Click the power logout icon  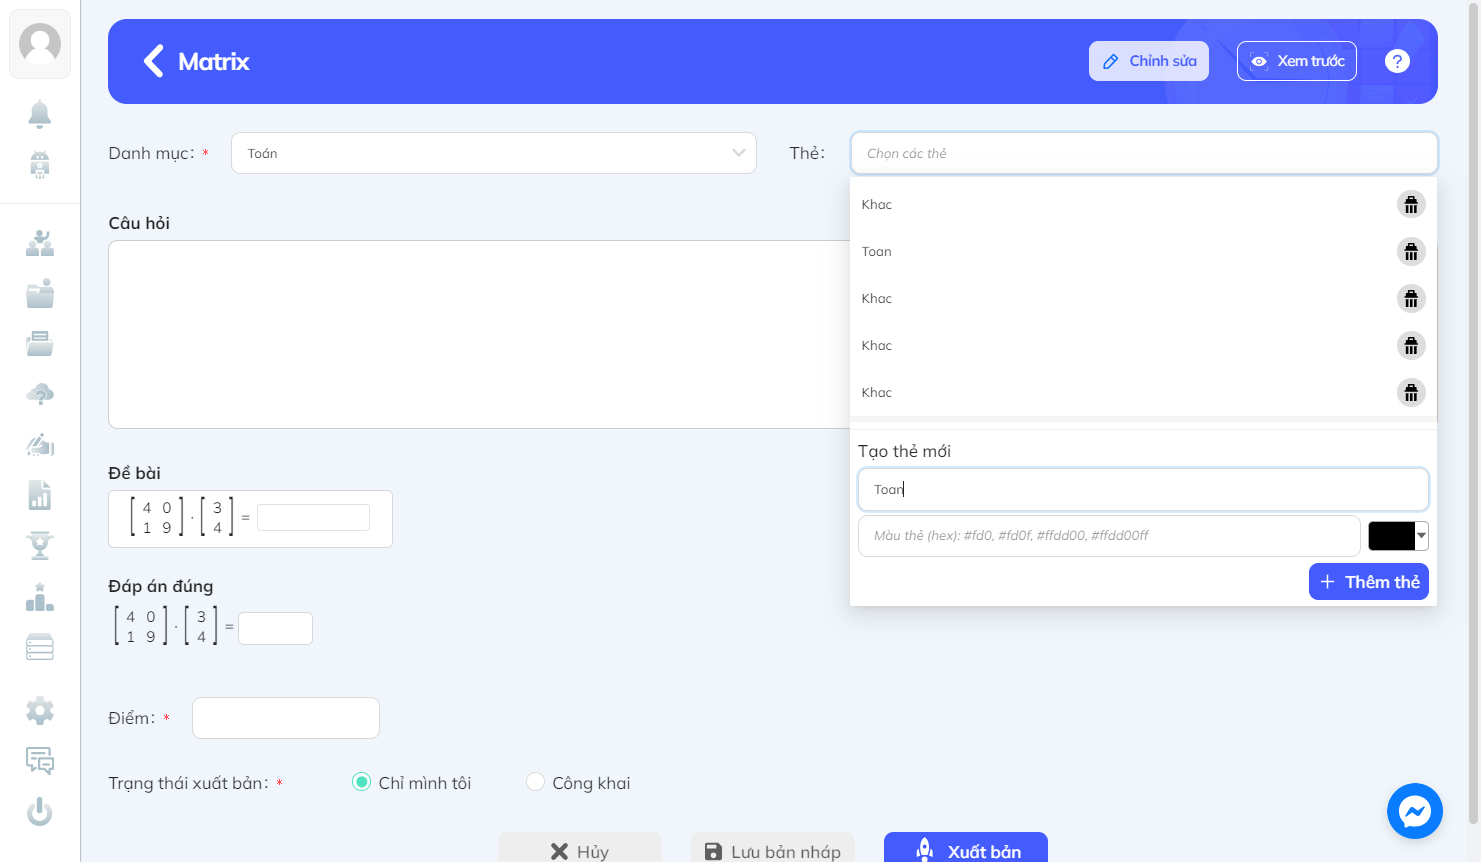(x=40, y=811)
